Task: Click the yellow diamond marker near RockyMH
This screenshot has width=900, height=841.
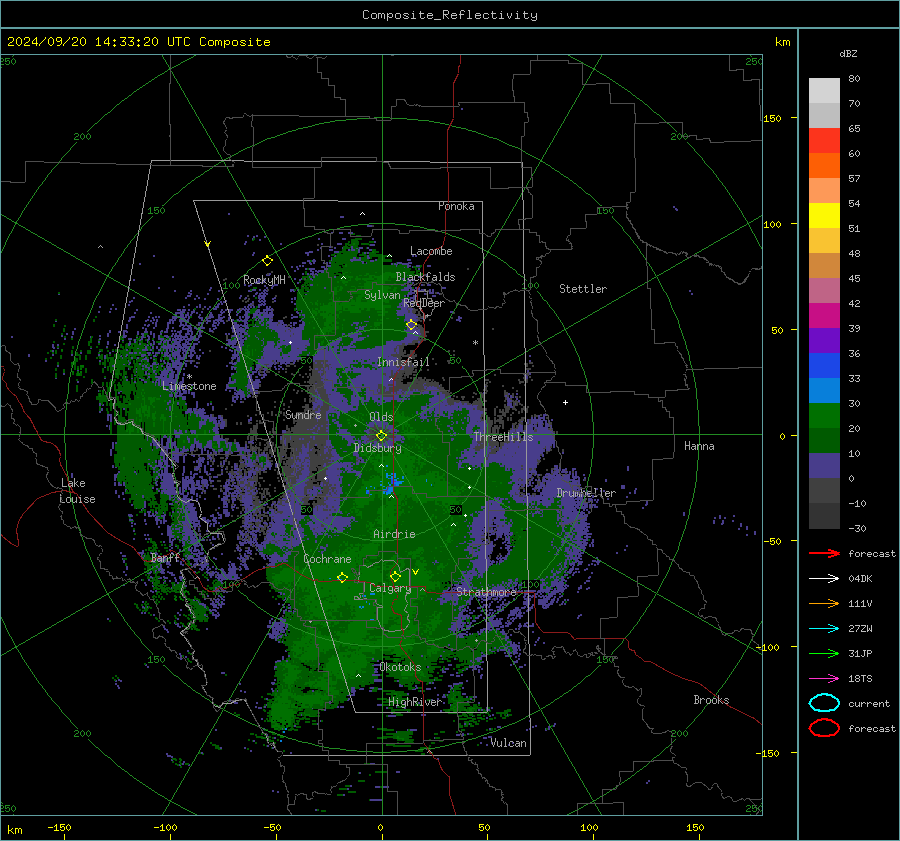Action: [x=267, y=261]
